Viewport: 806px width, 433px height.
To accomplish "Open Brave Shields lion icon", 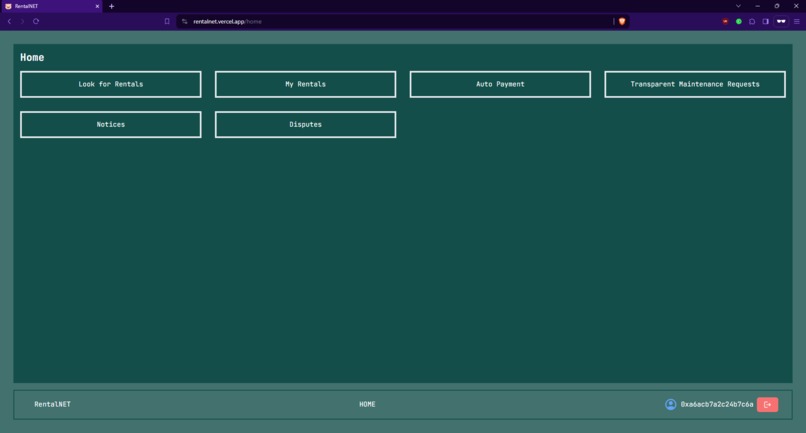I will pyautogui.click(x=622, y=22).
